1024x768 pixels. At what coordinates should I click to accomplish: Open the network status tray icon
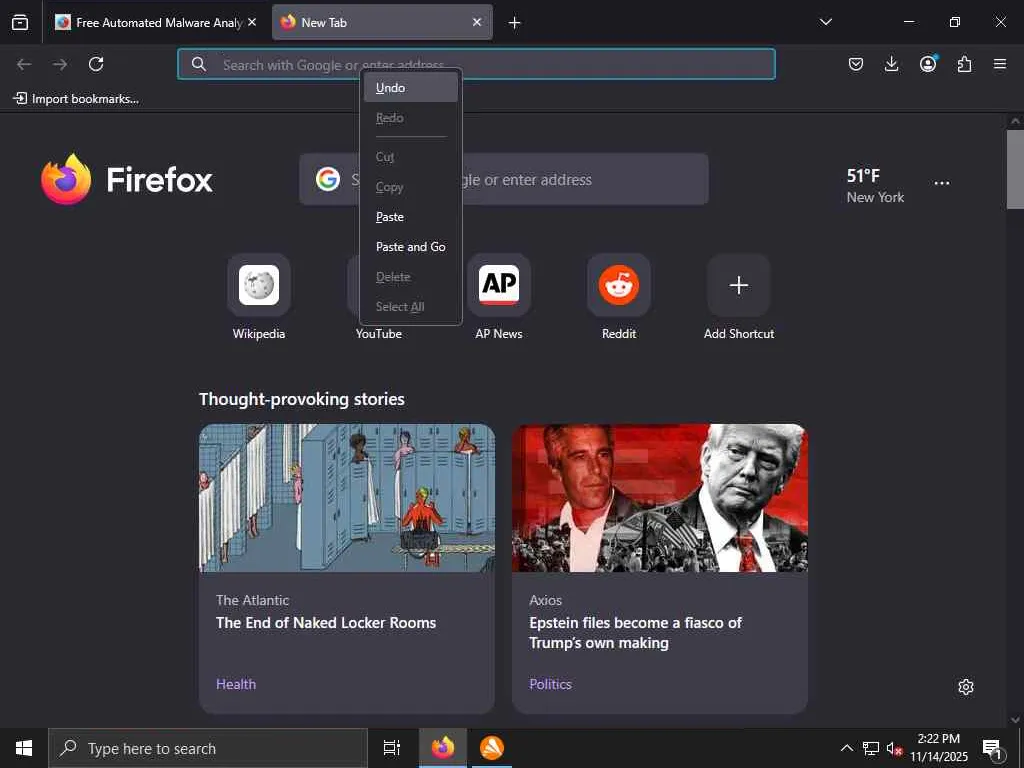[871, 748]
